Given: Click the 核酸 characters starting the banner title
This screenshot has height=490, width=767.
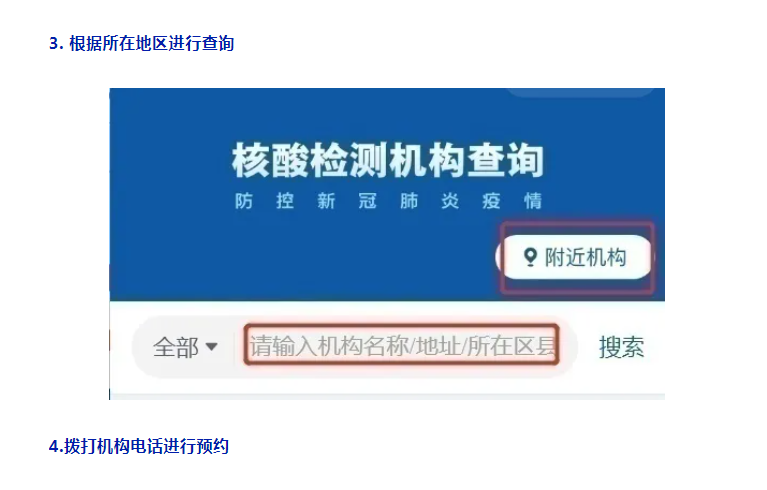Looking at the screenshot, I should [x=271, y=160].
